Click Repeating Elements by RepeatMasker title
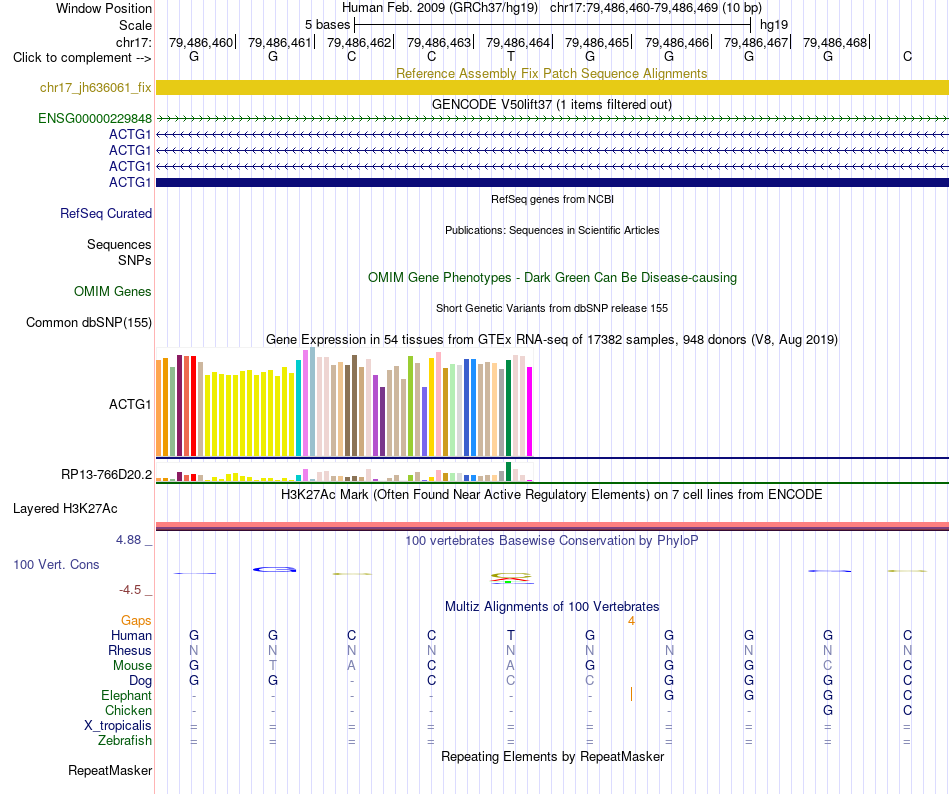The width and height of the screenshot is (950, 794). pos(552,756)
